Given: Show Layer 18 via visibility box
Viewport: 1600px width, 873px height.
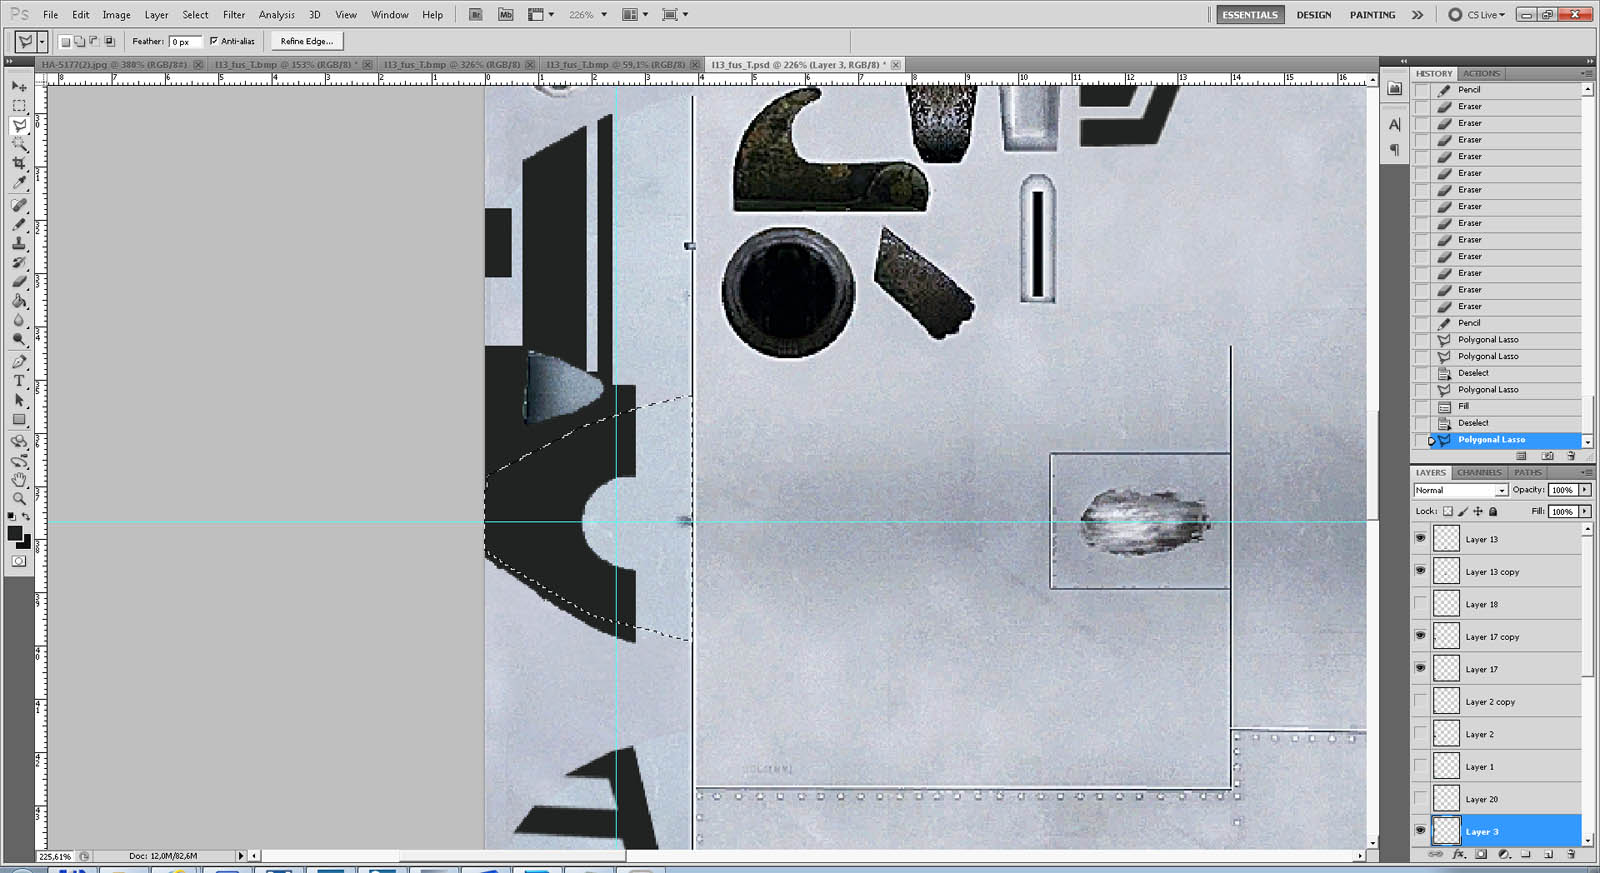Looking at the screenshot, I should [x=1420, y=604].
